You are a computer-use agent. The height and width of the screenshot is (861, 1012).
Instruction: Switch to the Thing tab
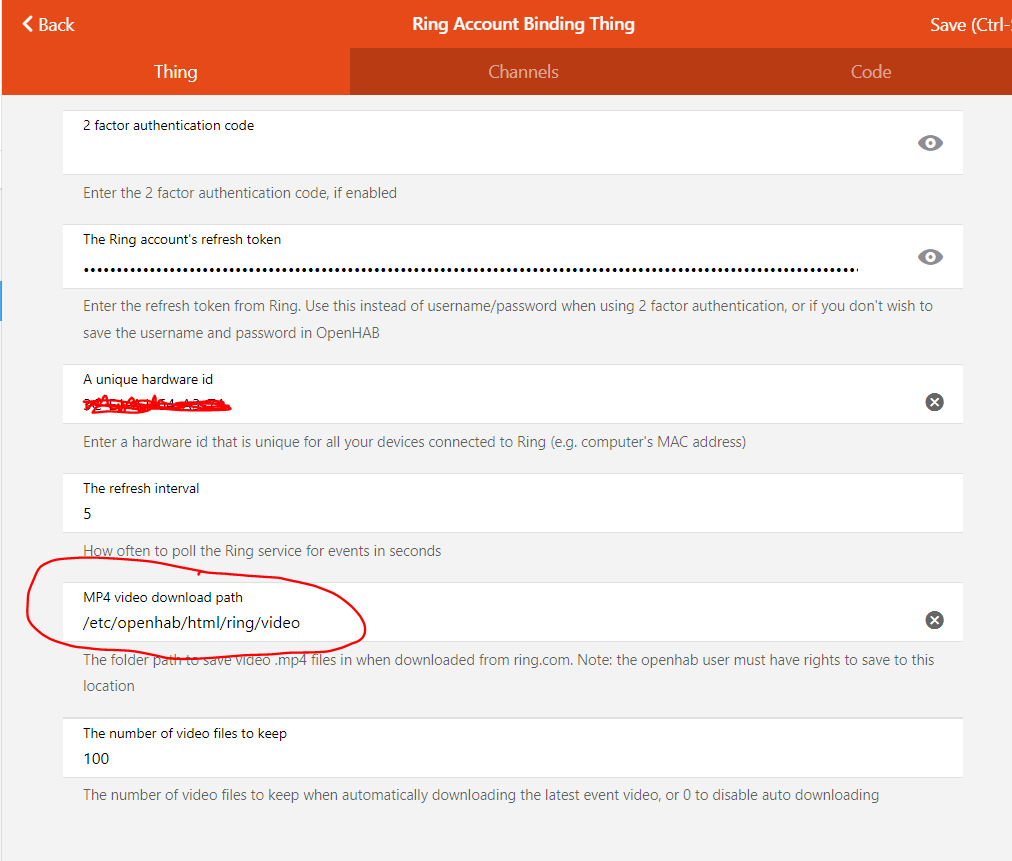tap(176, 72)
